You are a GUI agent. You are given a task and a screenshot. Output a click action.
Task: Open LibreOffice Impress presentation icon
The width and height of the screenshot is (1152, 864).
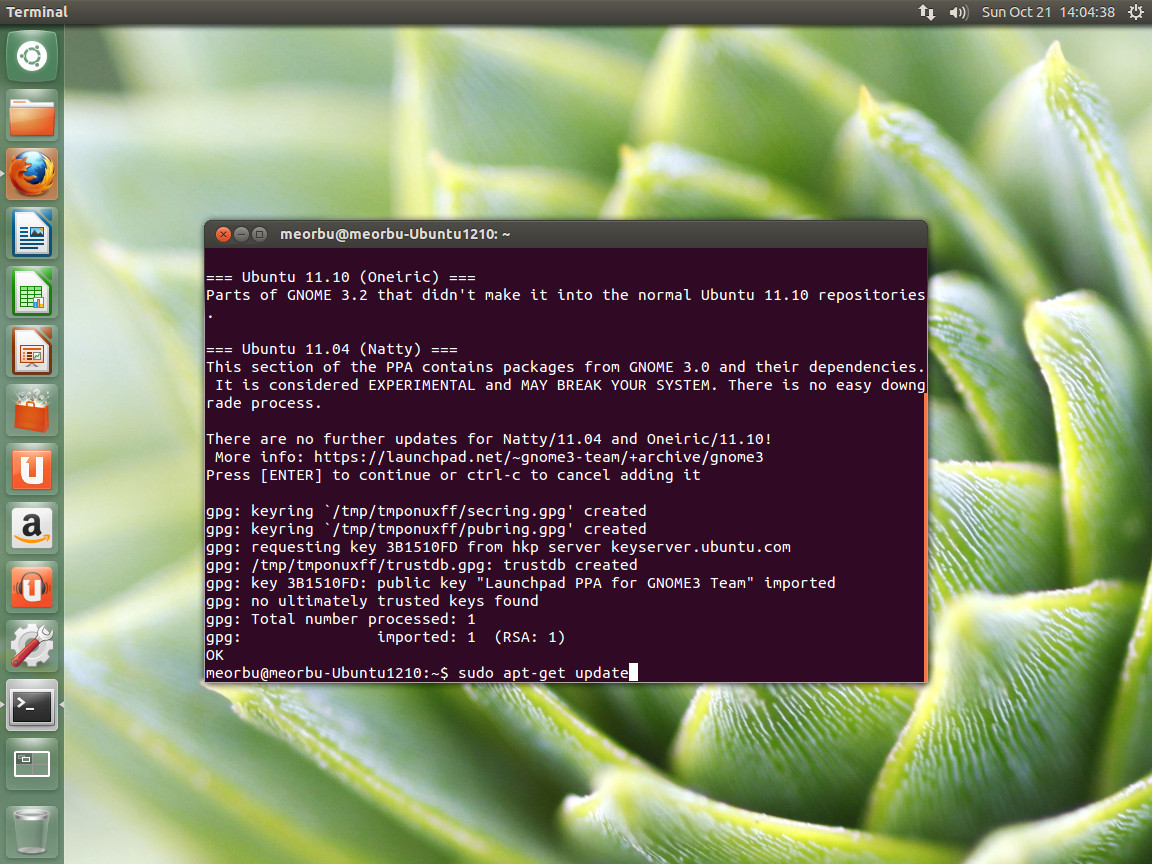(32, 351)
